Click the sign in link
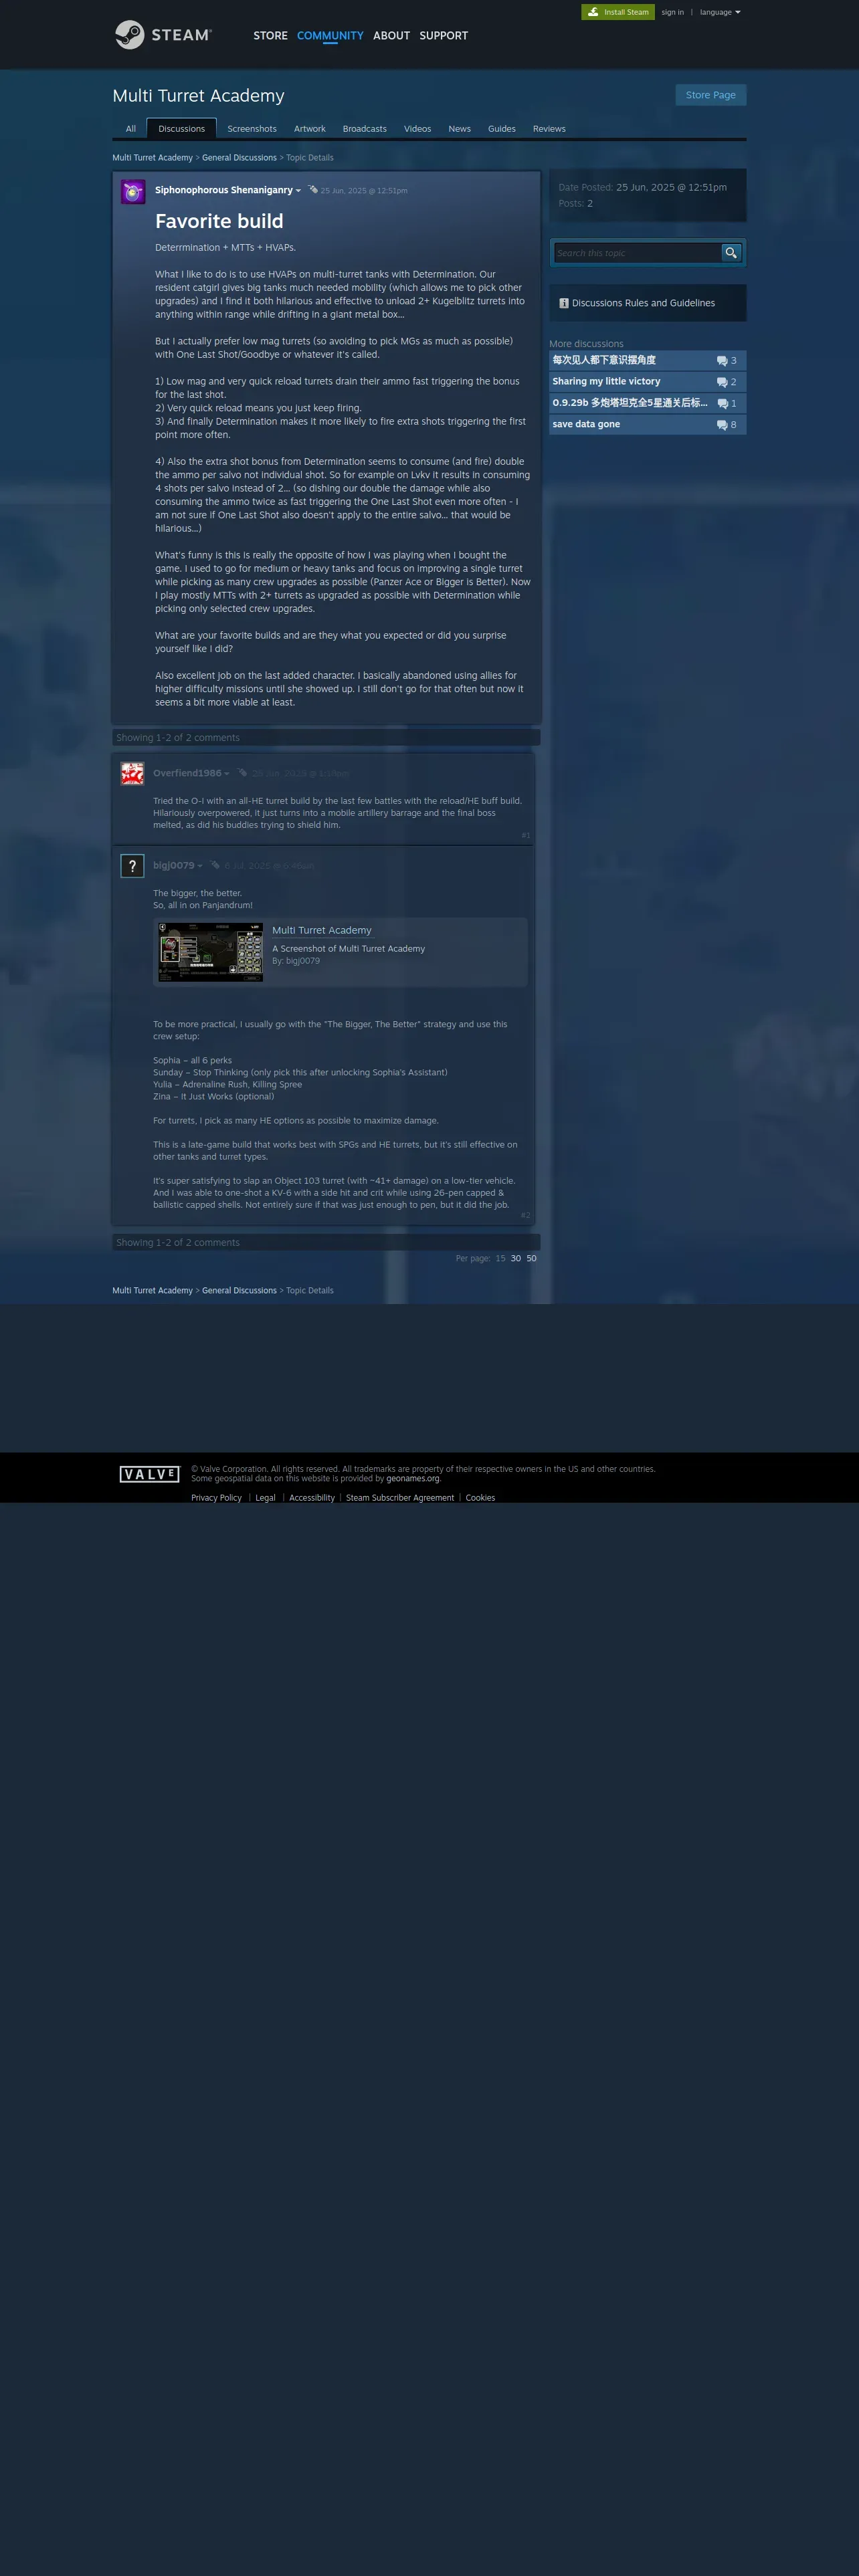This screenshot has width=859, height=2576. click(672, 12)
